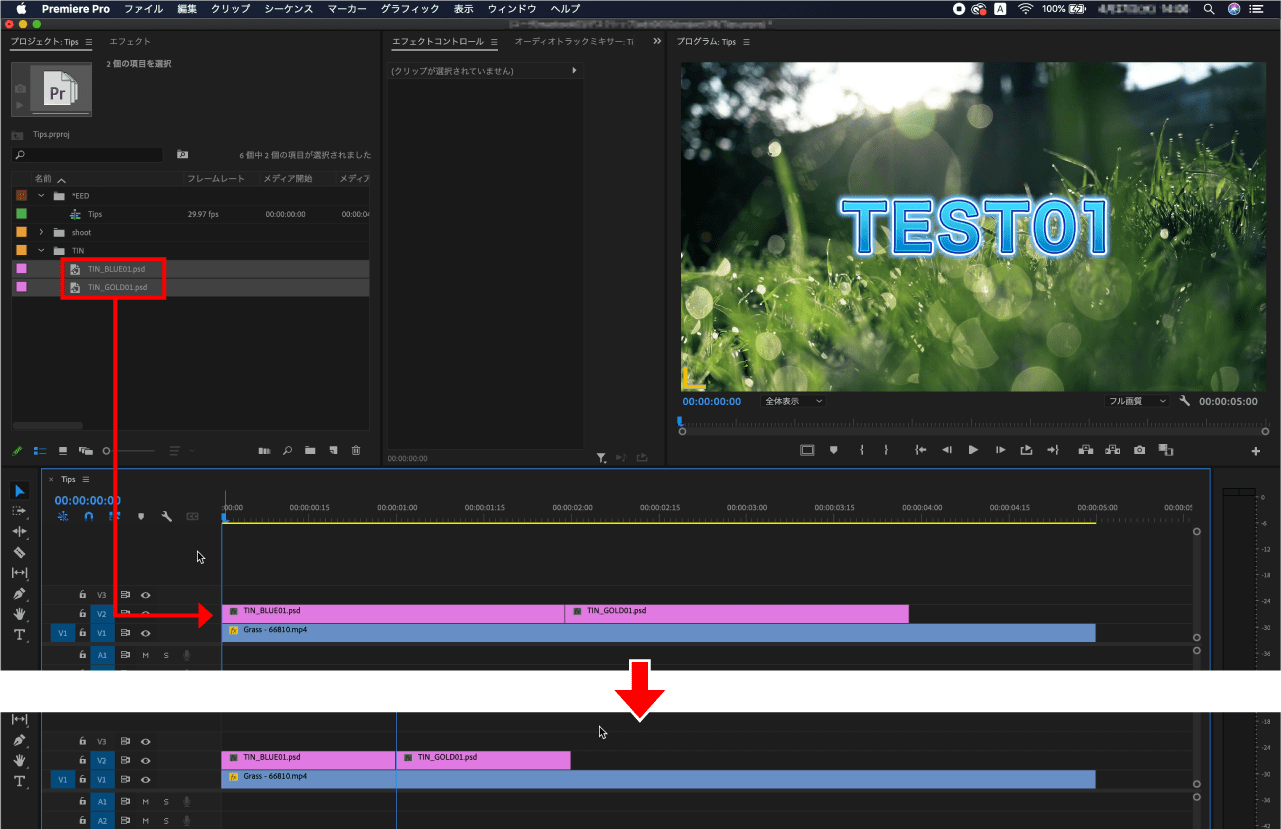Switch project panel to Icon View

[x=63, y=451]
